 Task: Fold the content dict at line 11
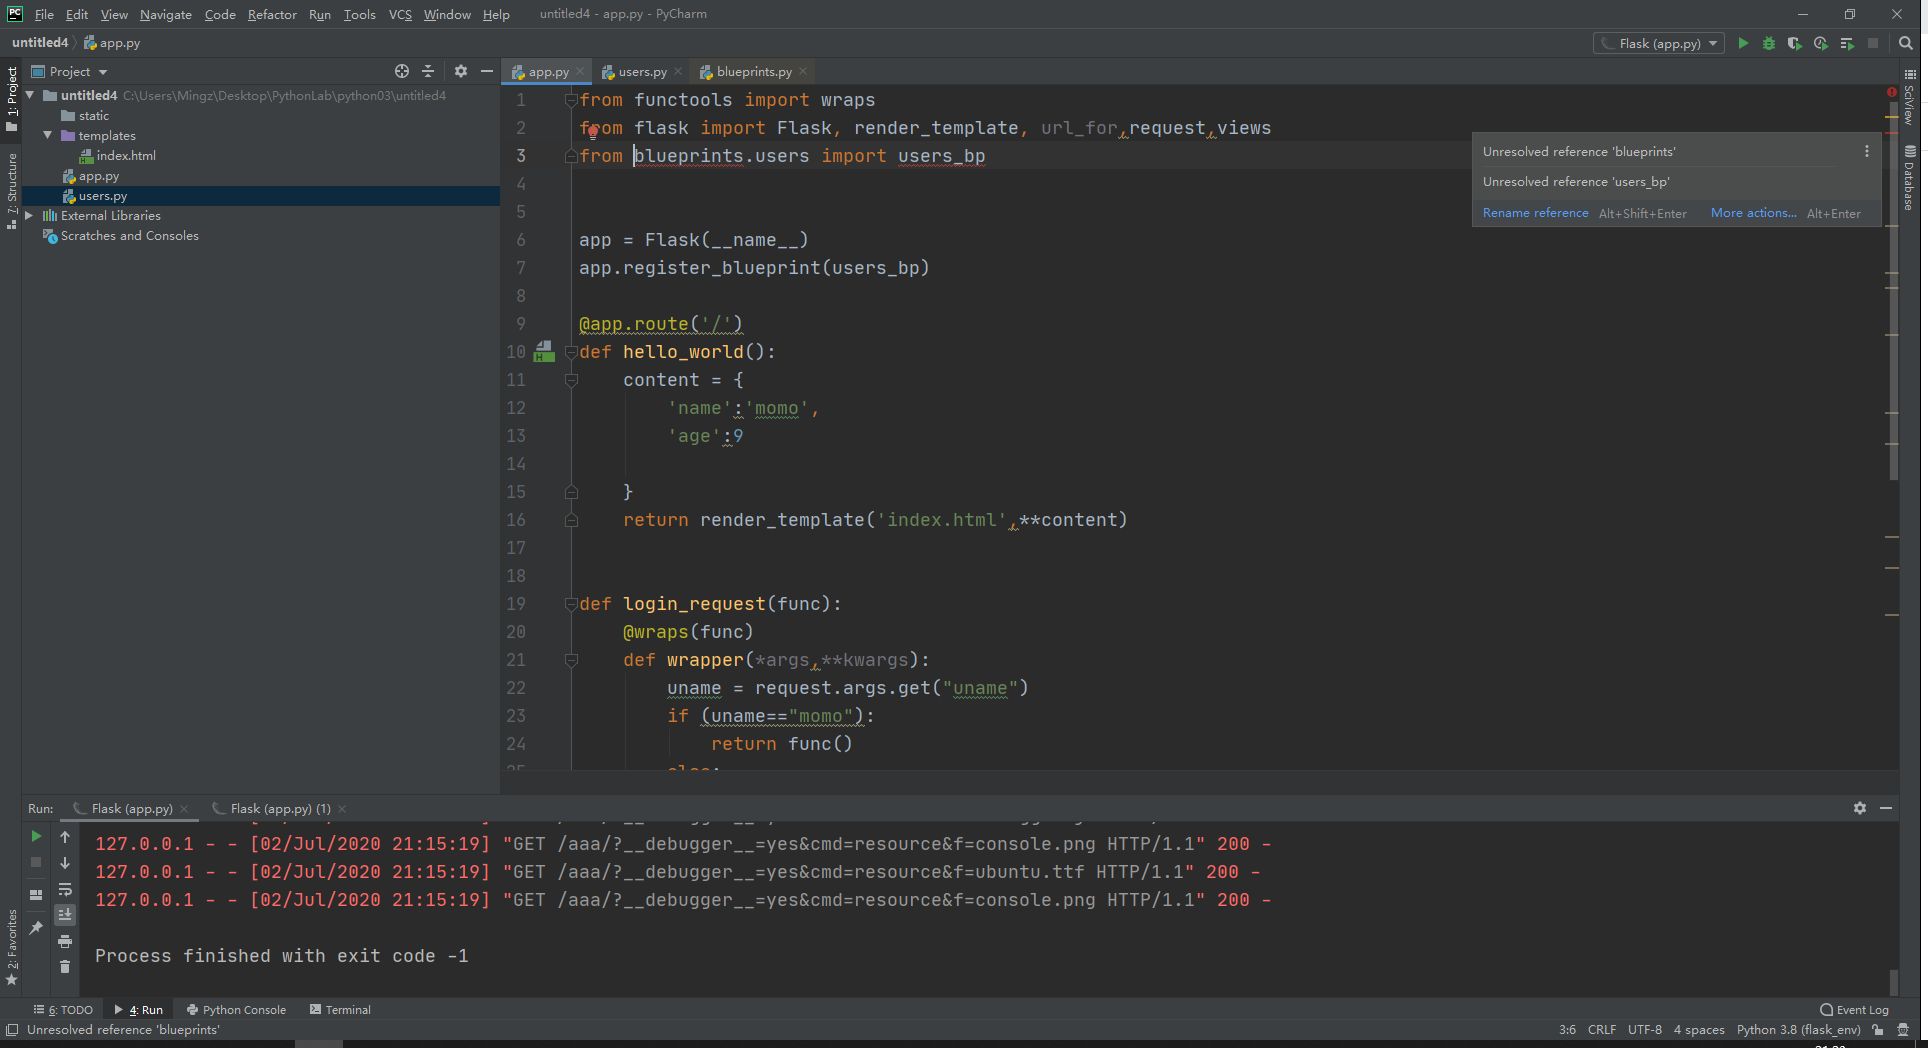point(571,380)
